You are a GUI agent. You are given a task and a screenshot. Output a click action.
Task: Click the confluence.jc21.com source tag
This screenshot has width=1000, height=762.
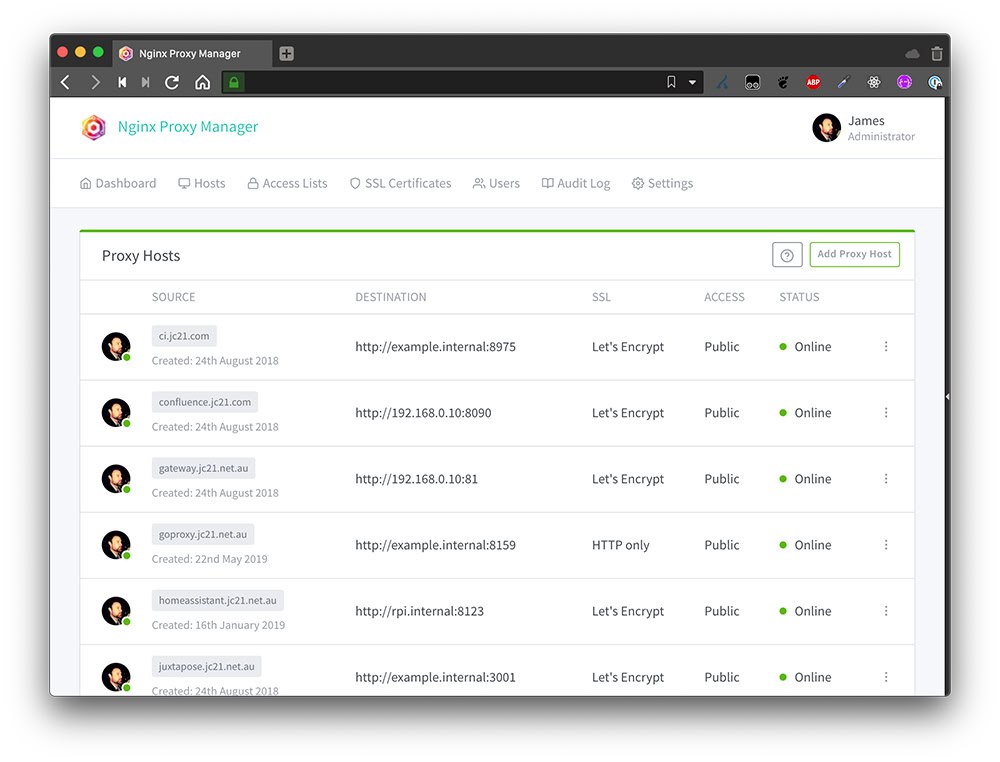point(205,402)
